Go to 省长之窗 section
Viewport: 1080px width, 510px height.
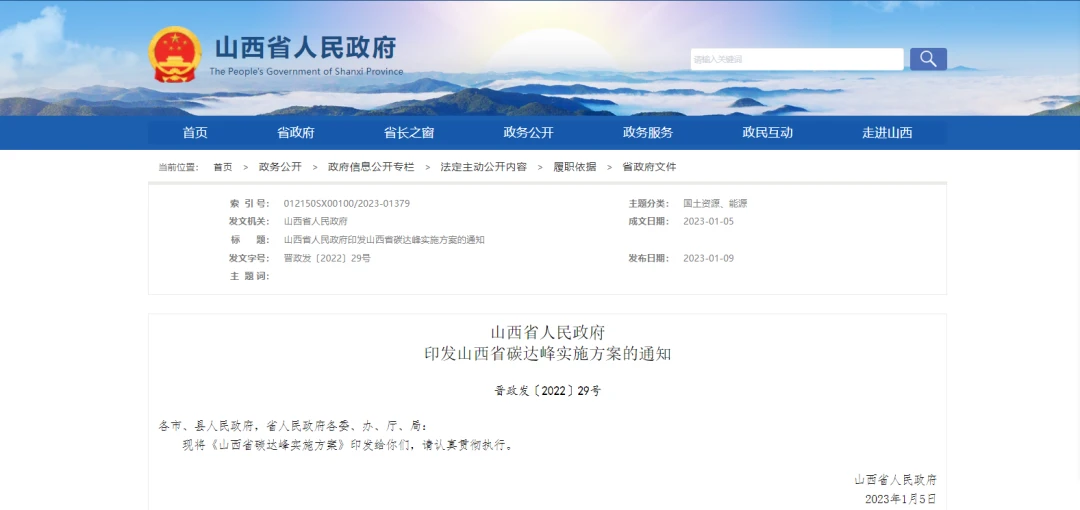click(x=409, y=133)
